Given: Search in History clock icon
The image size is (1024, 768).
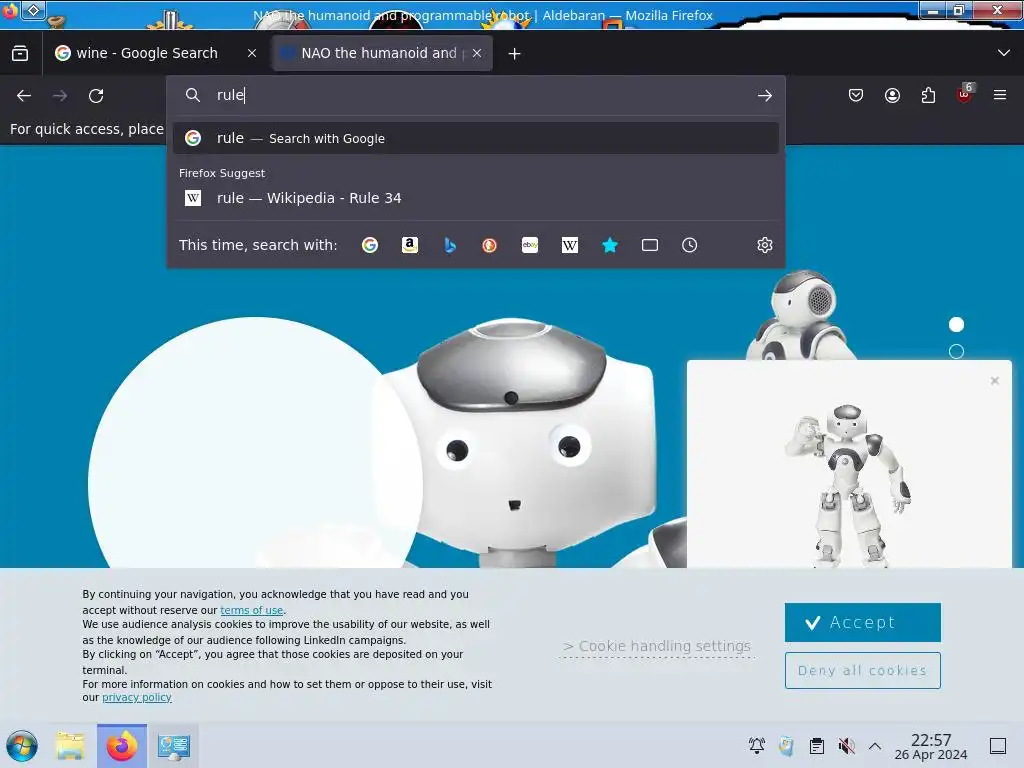Looking at the screenshot, I should [690, 245].
